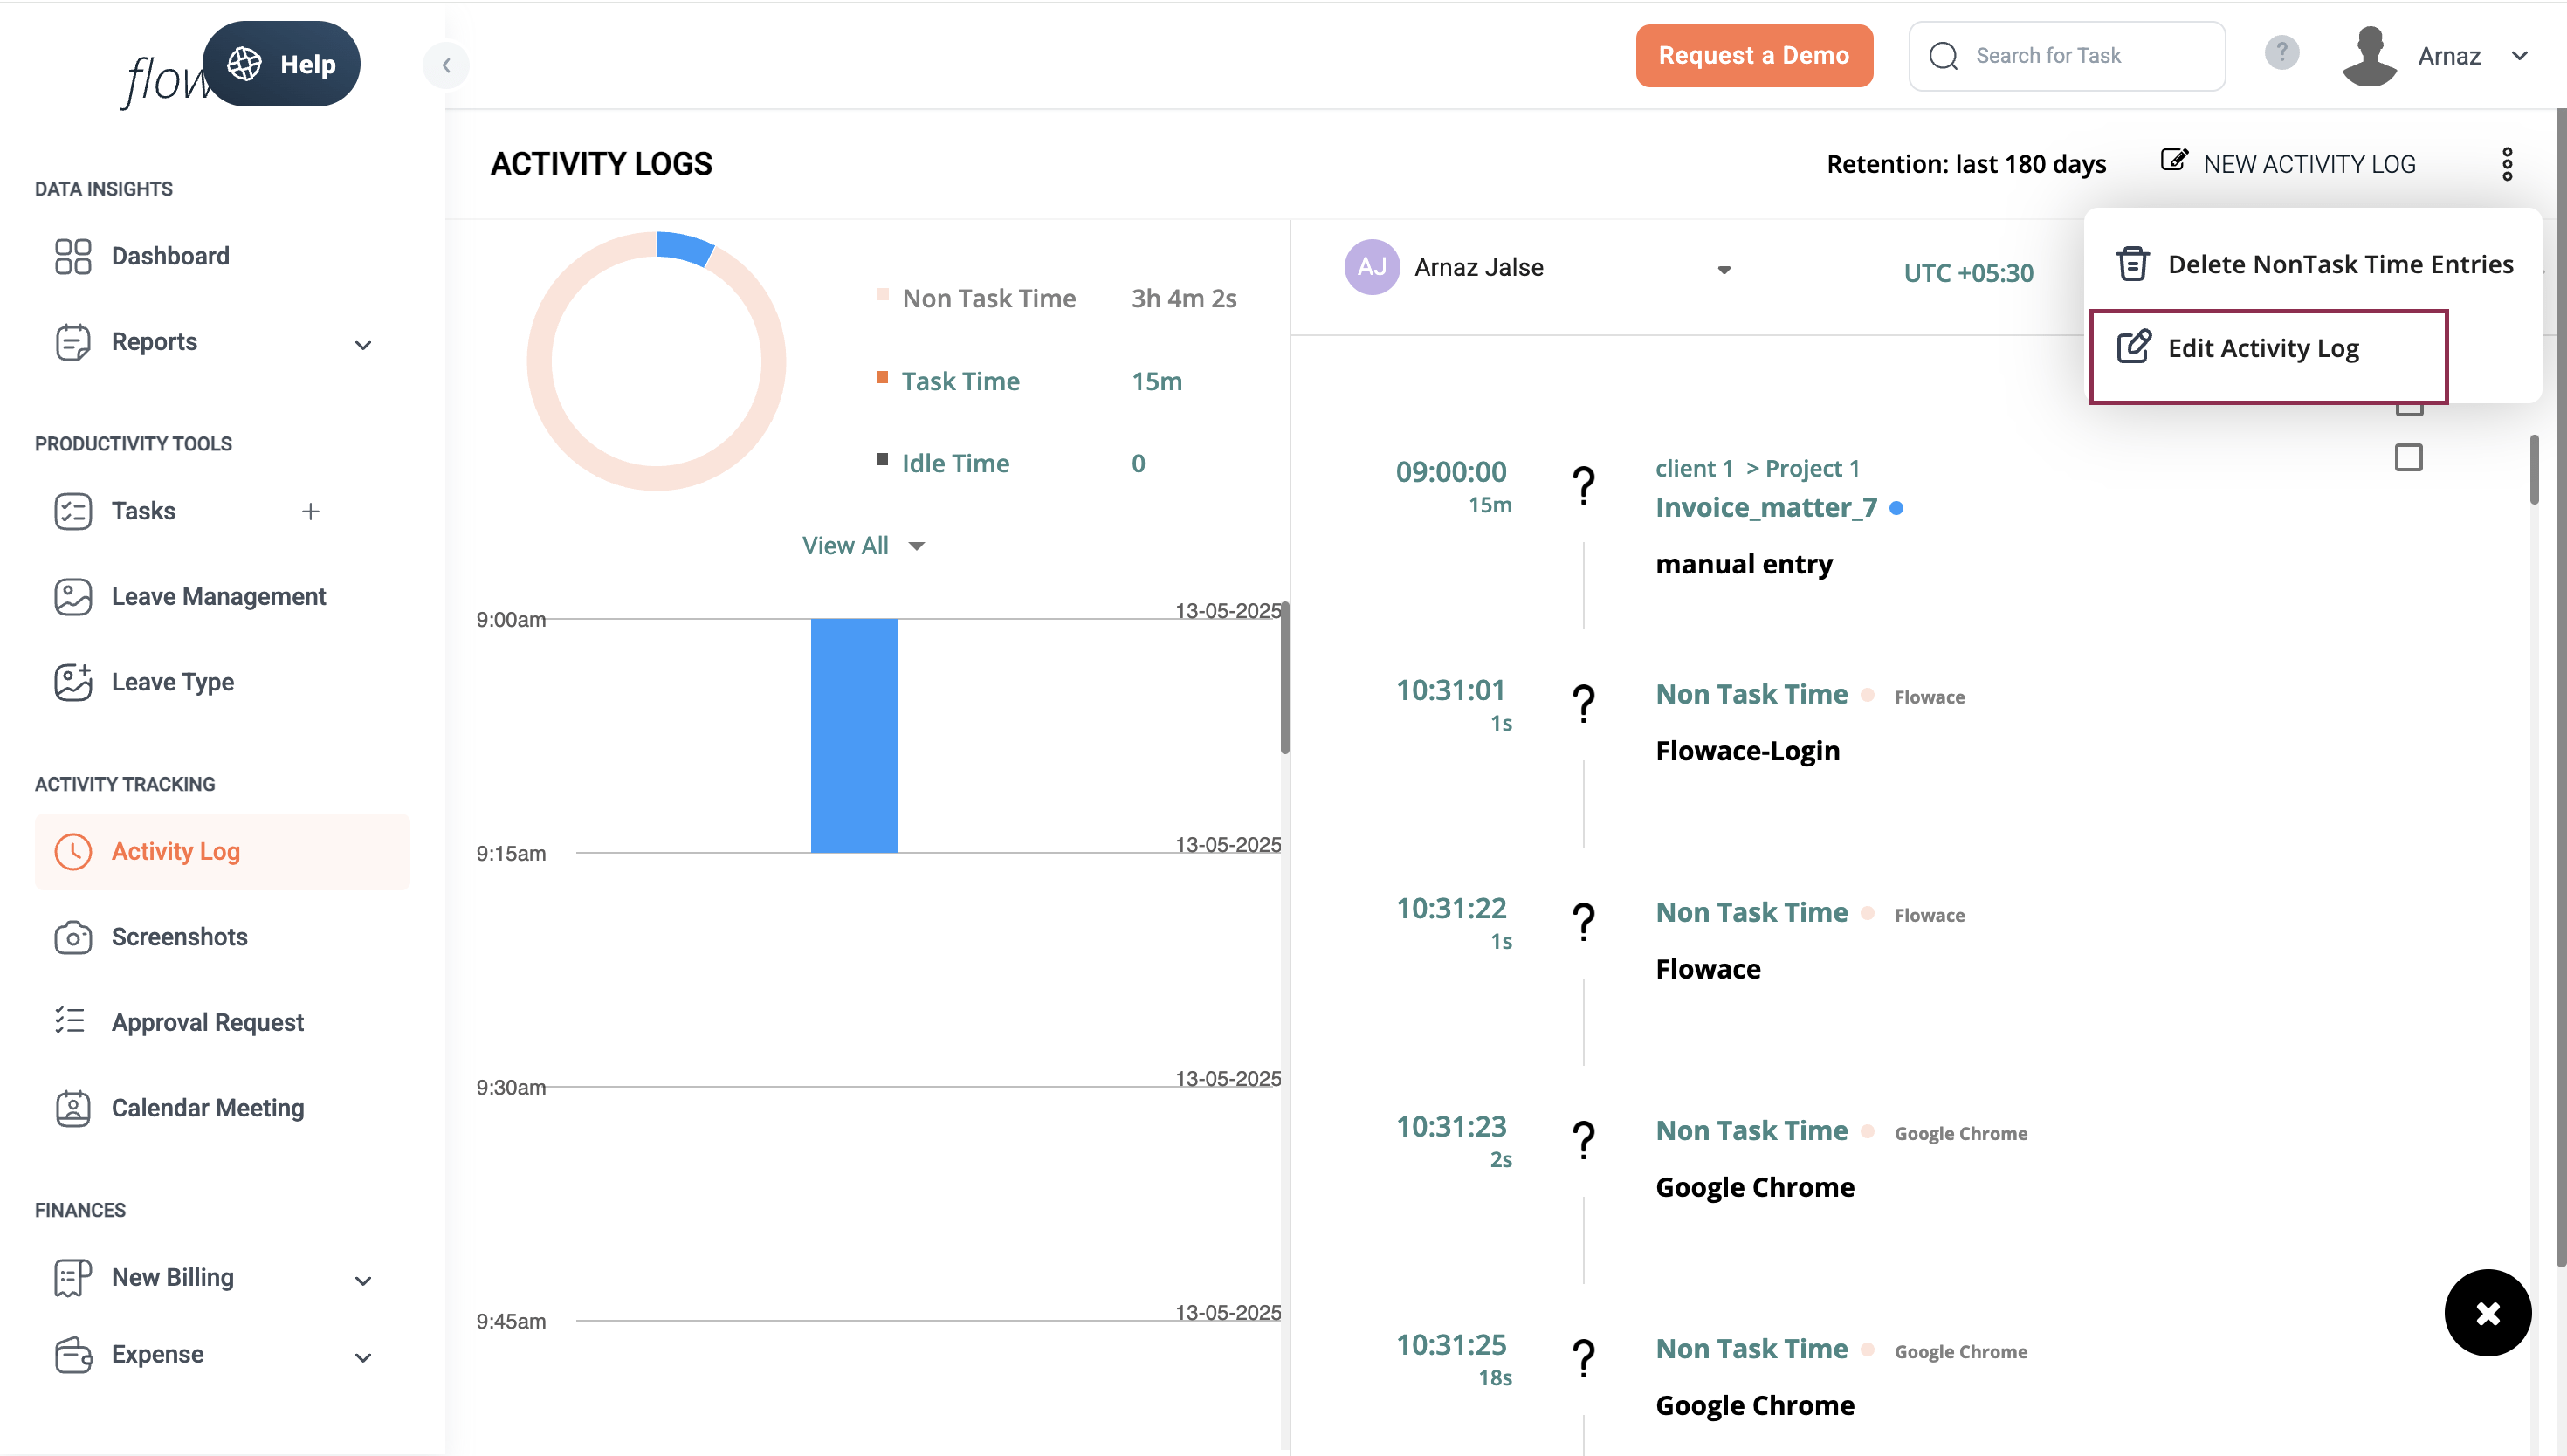Click the question mark help icon in header

coord(2281,52)
